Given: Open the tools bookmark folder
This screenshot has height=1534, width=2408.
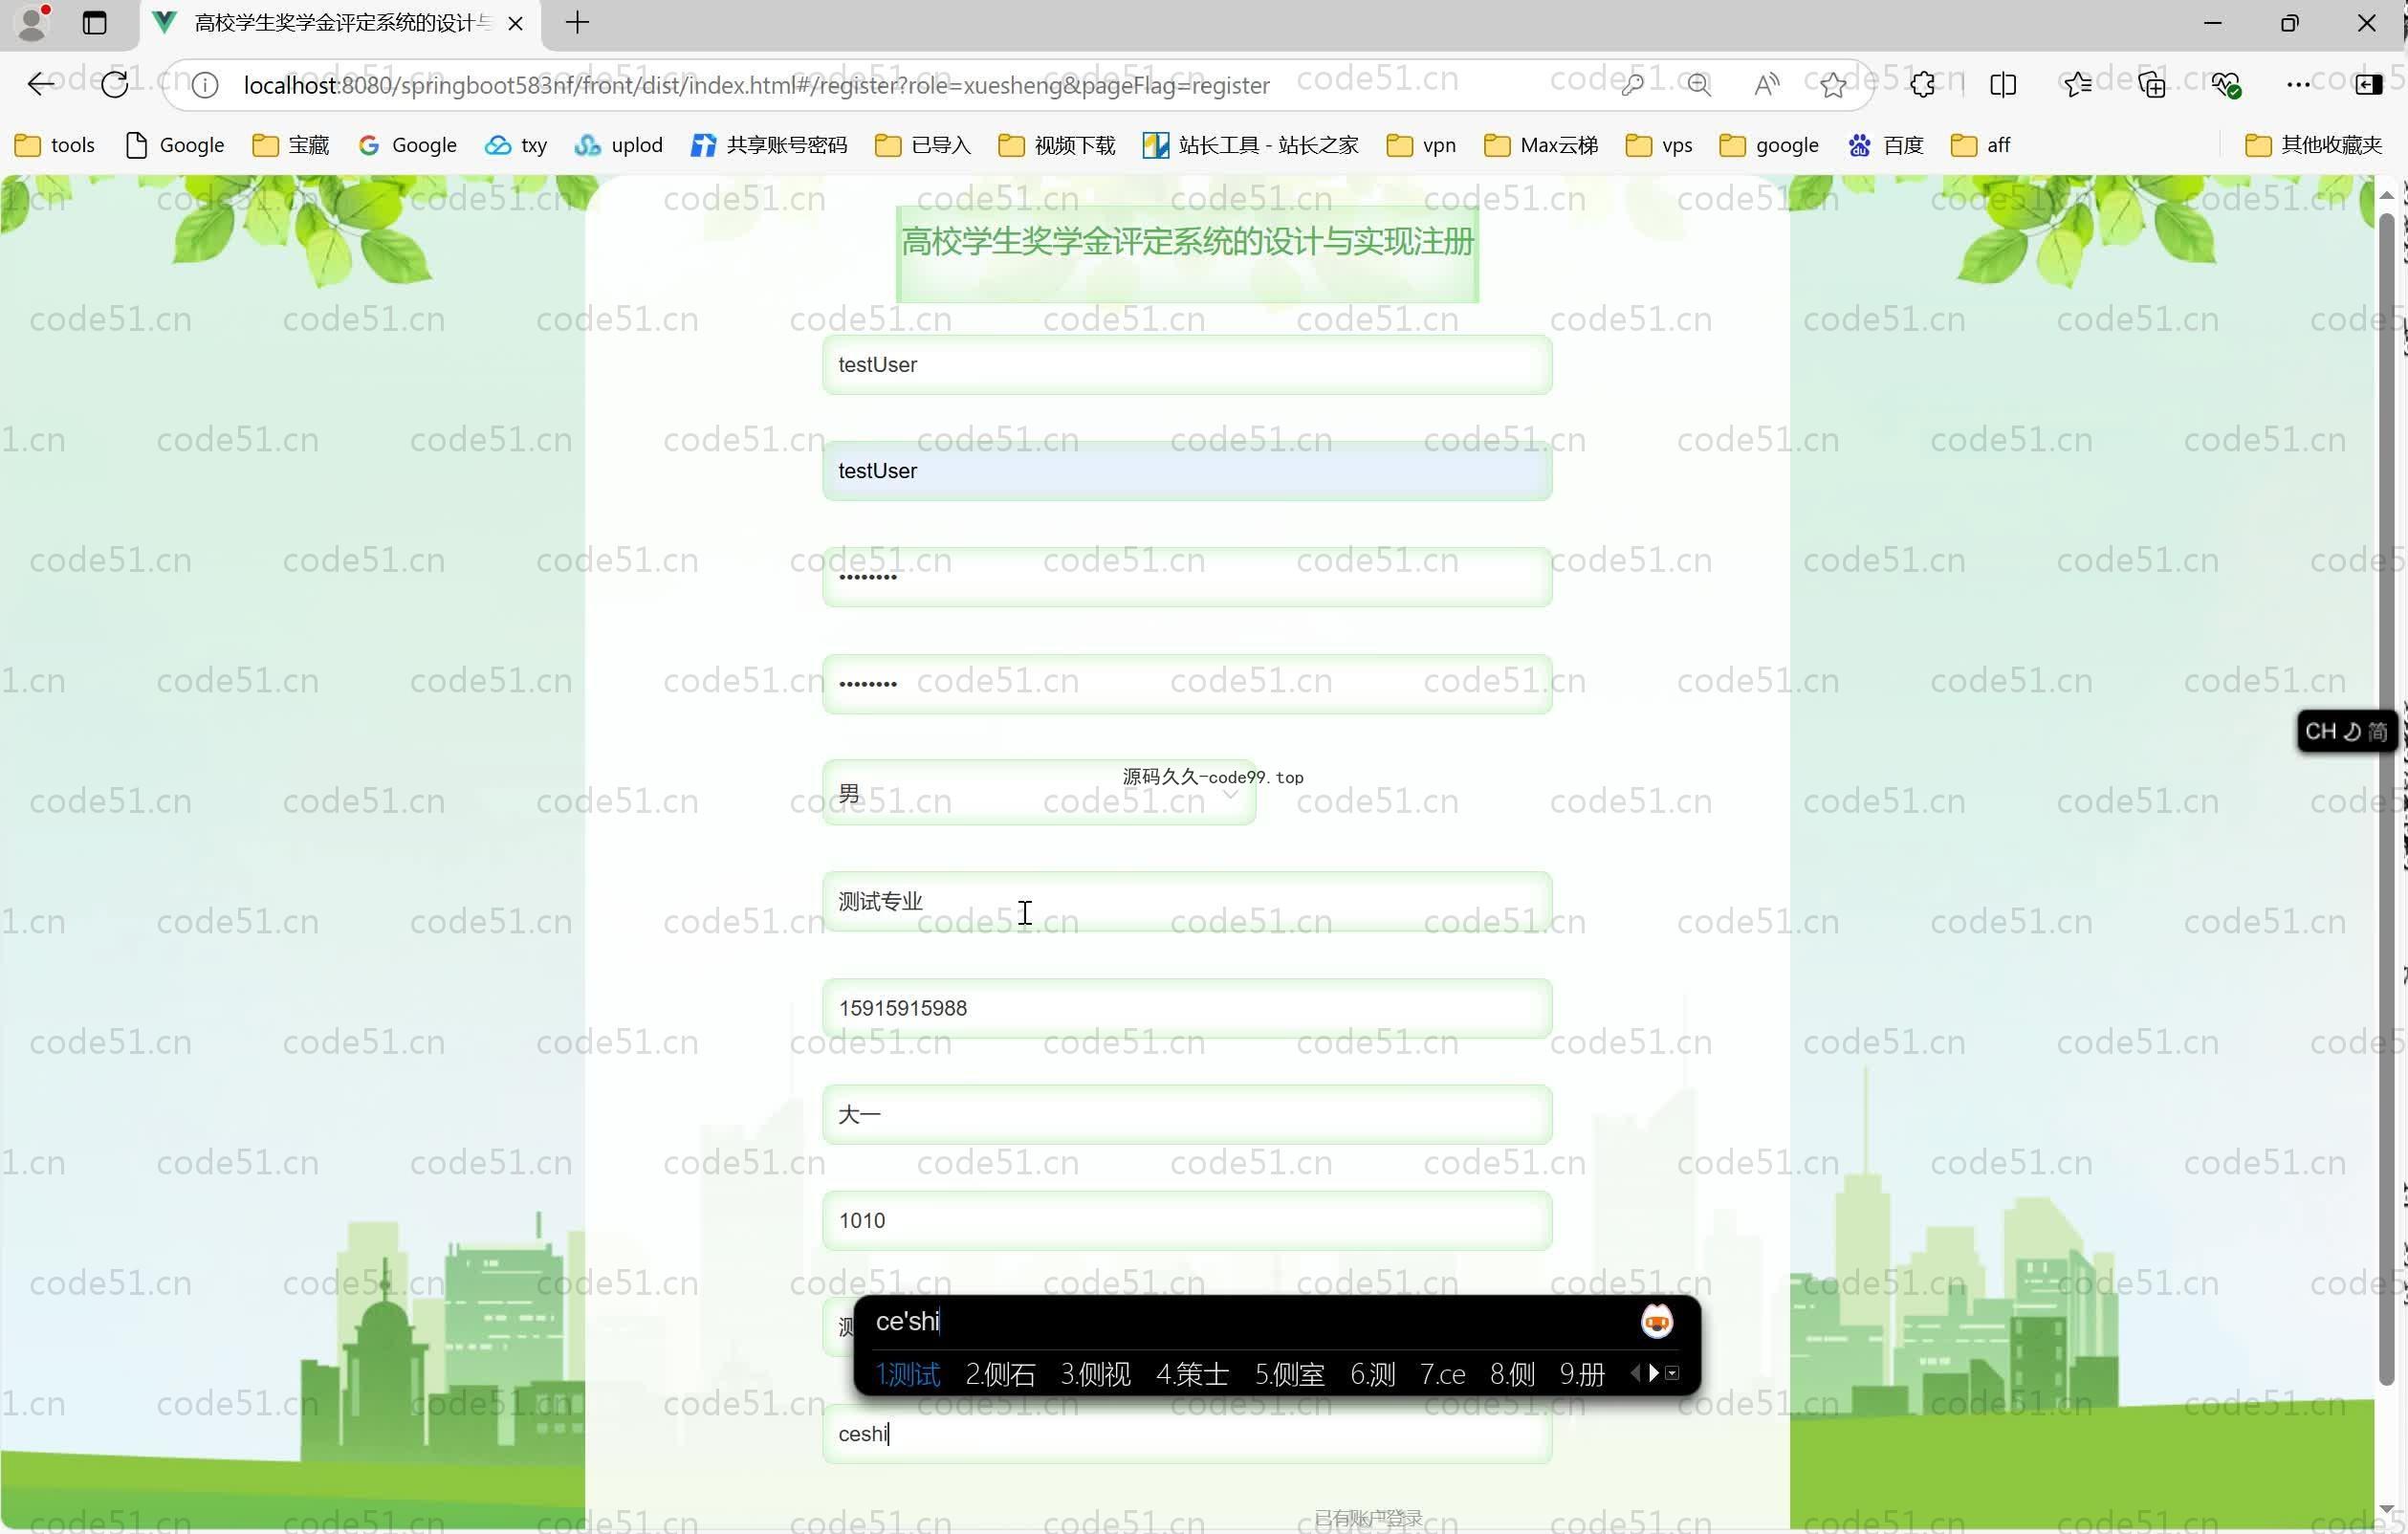Looking at the screenshot, I should coord(55,145).
